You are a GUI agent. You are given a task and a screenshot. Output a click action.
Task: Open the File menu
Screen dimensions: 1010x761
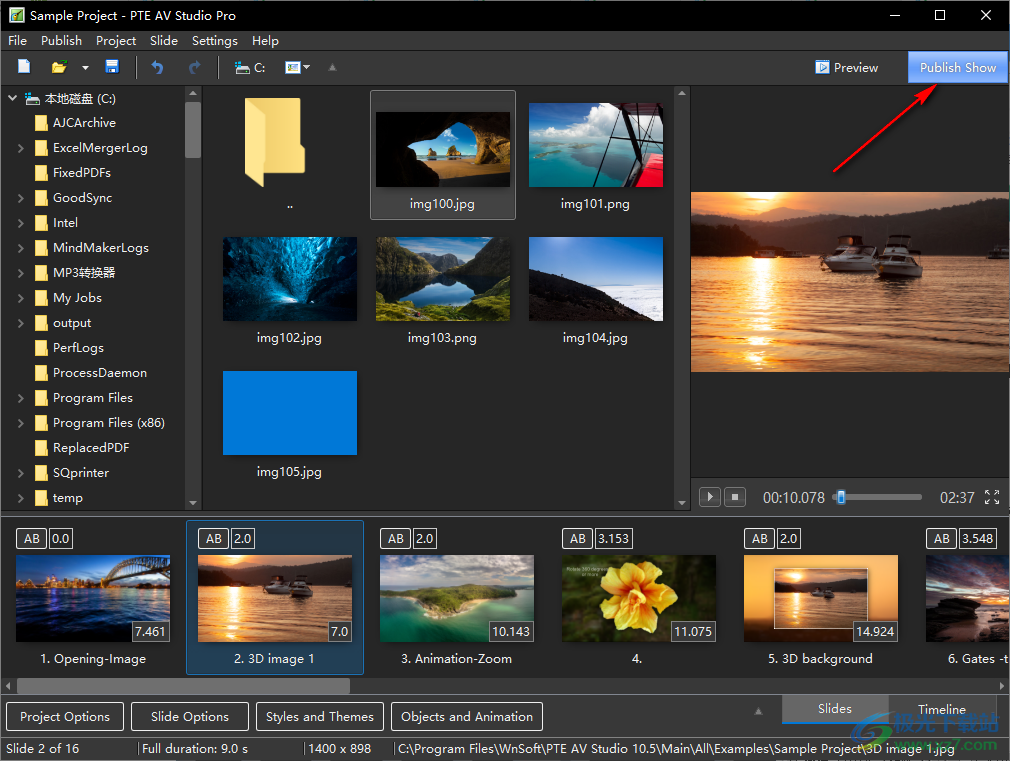(17, 41)
